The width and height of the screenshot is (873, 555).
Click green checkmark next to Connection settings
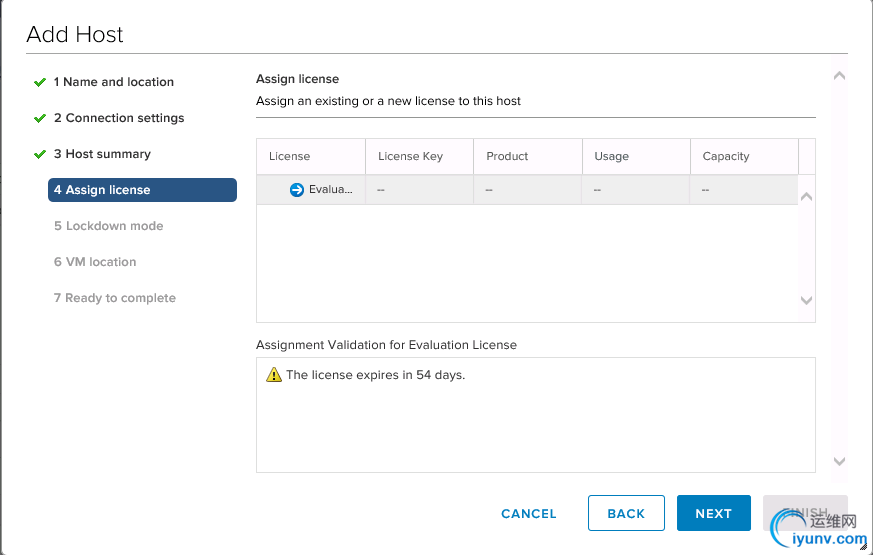40,119
